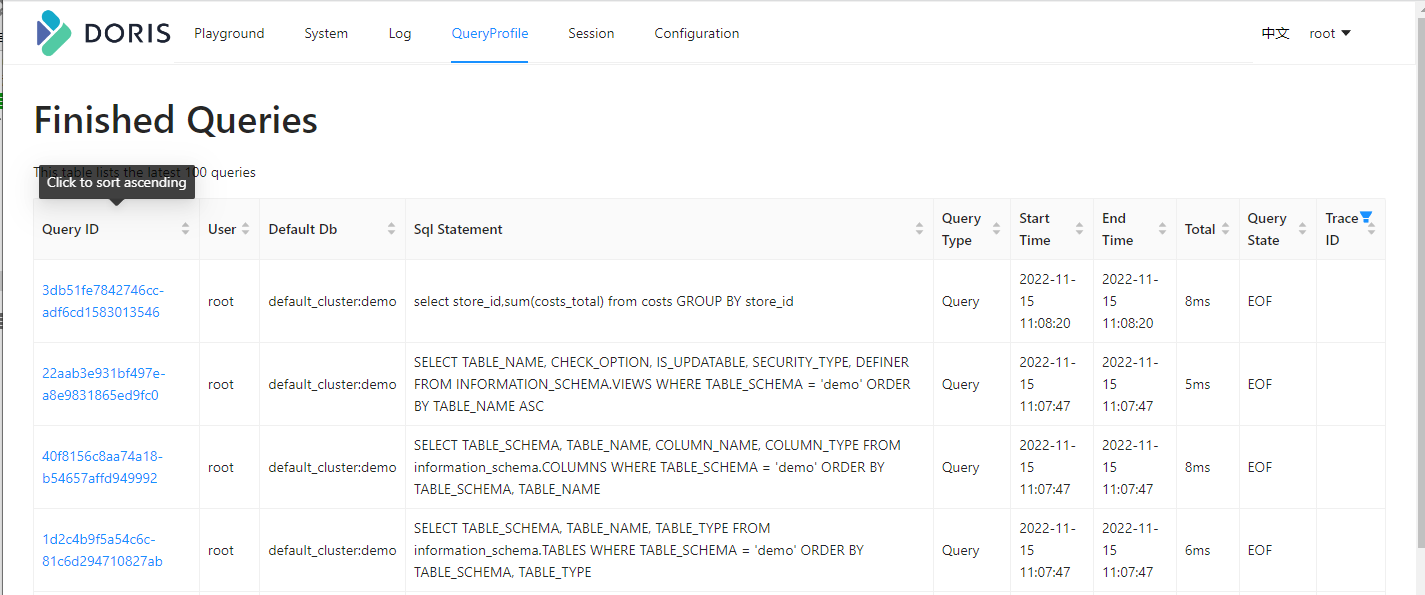Viewport: 1425px width, 595px height.
Task: Click the Doris logo icon
Action: 54,33
